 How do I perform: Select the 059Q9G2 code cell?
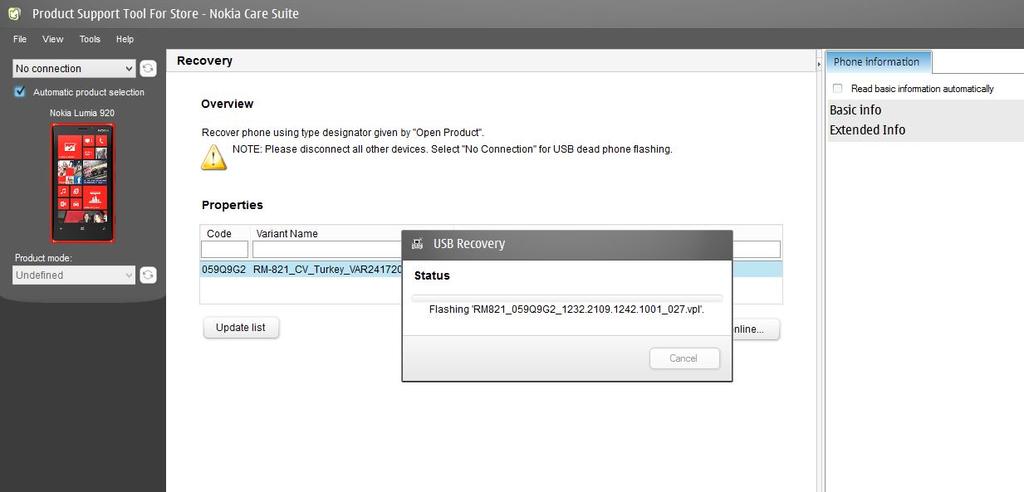tap(224, 269)
